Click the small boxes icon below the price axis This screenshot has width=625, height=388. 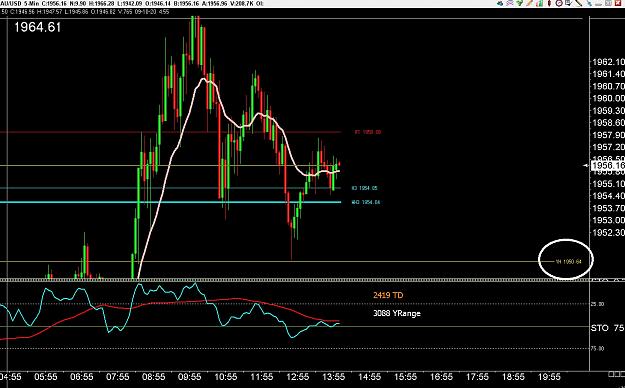click(x=616, y=374)
